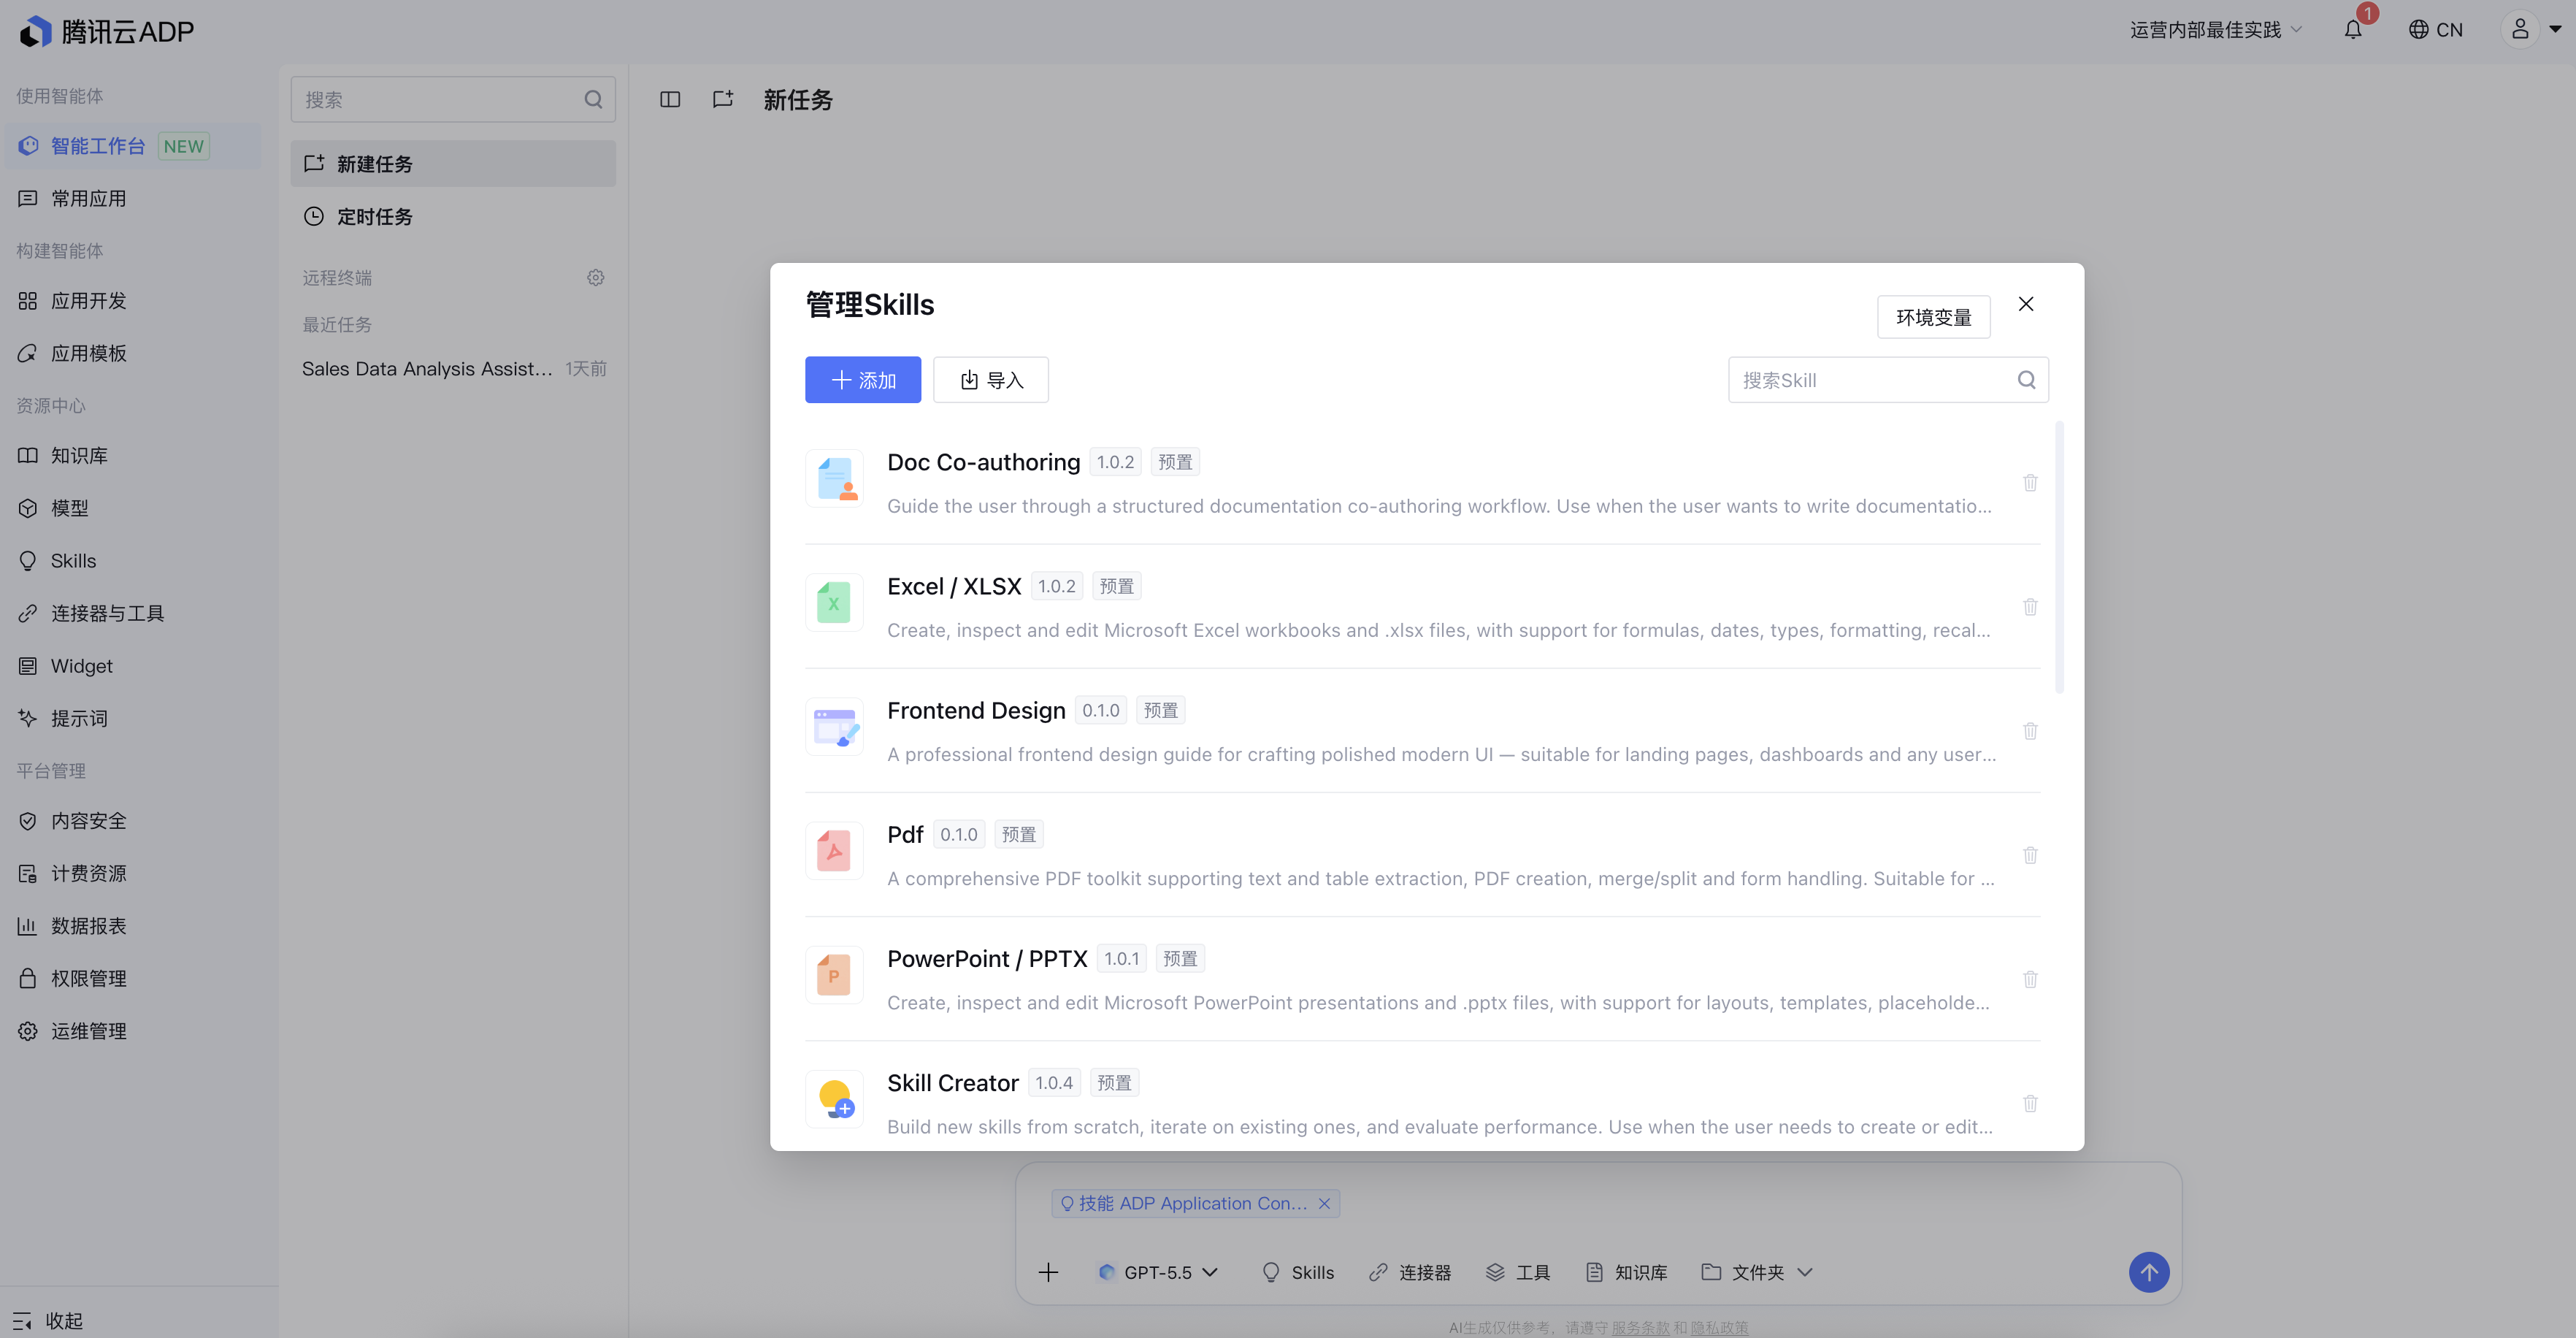
Task: Delete the Frontend Design skill
Action: pyautogui.click(x=2030, y=731)
